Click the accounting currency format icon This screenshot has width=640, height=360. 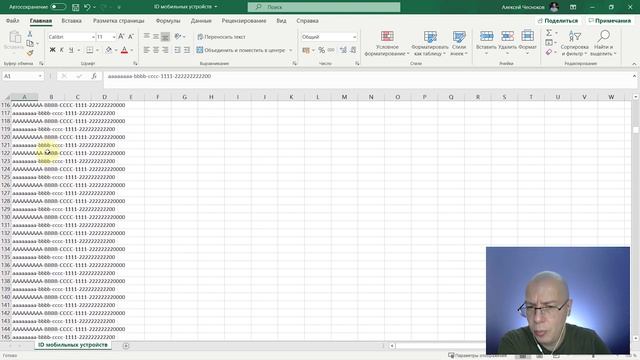[x=306, y=50]
